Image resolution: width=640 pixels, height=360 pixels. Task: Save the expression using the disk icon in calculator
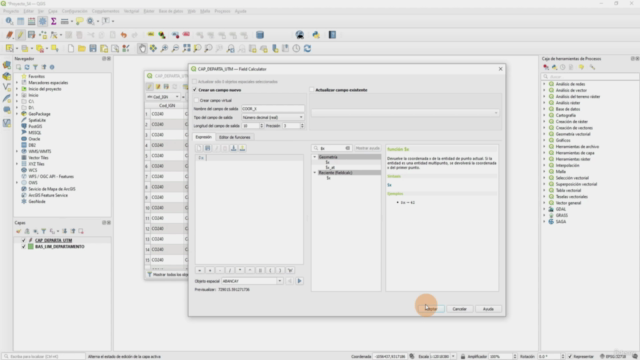click(207, 148)
